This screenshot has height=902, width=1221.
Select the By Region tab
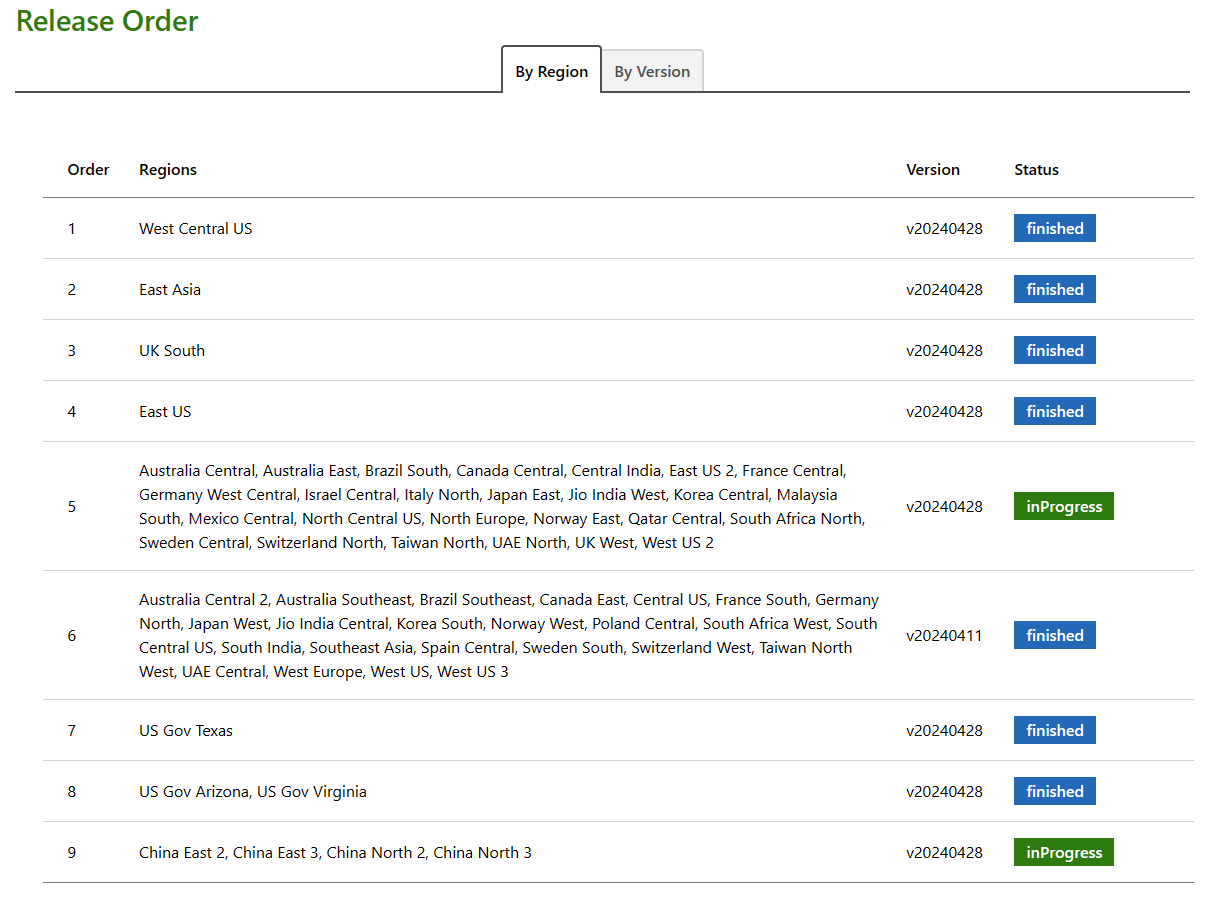551,71
